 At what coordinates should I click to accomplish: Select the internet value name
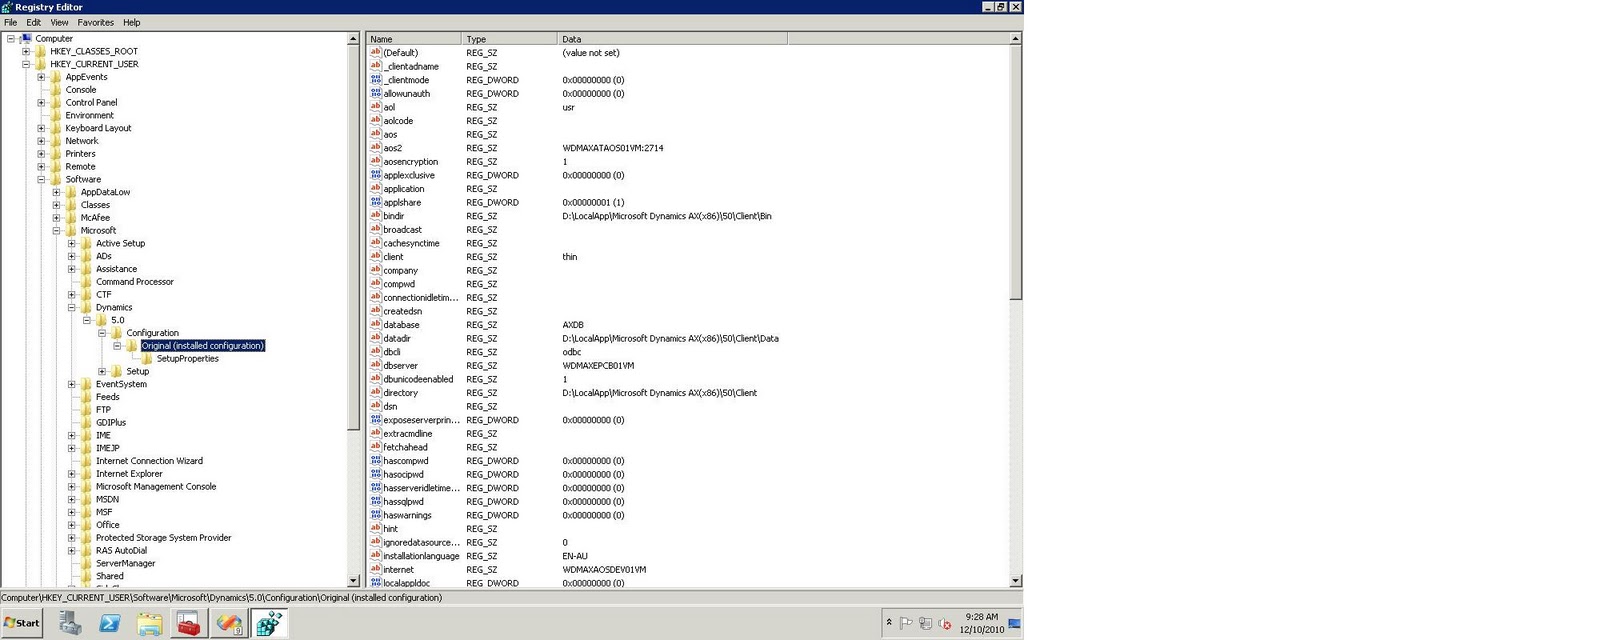point(399,570)
